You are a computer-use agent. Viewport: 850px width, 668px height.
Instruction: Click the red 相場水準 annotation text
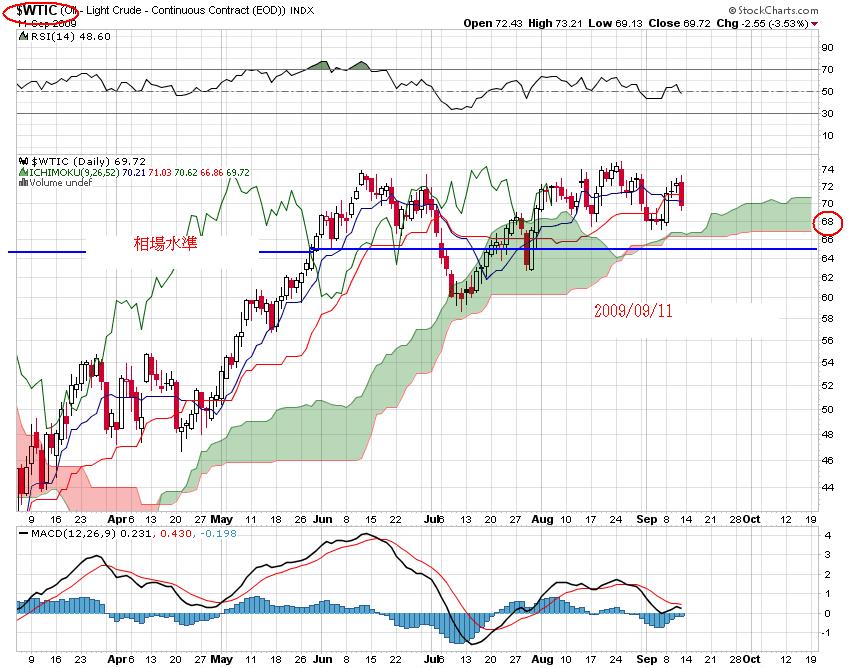pos(172,243)
